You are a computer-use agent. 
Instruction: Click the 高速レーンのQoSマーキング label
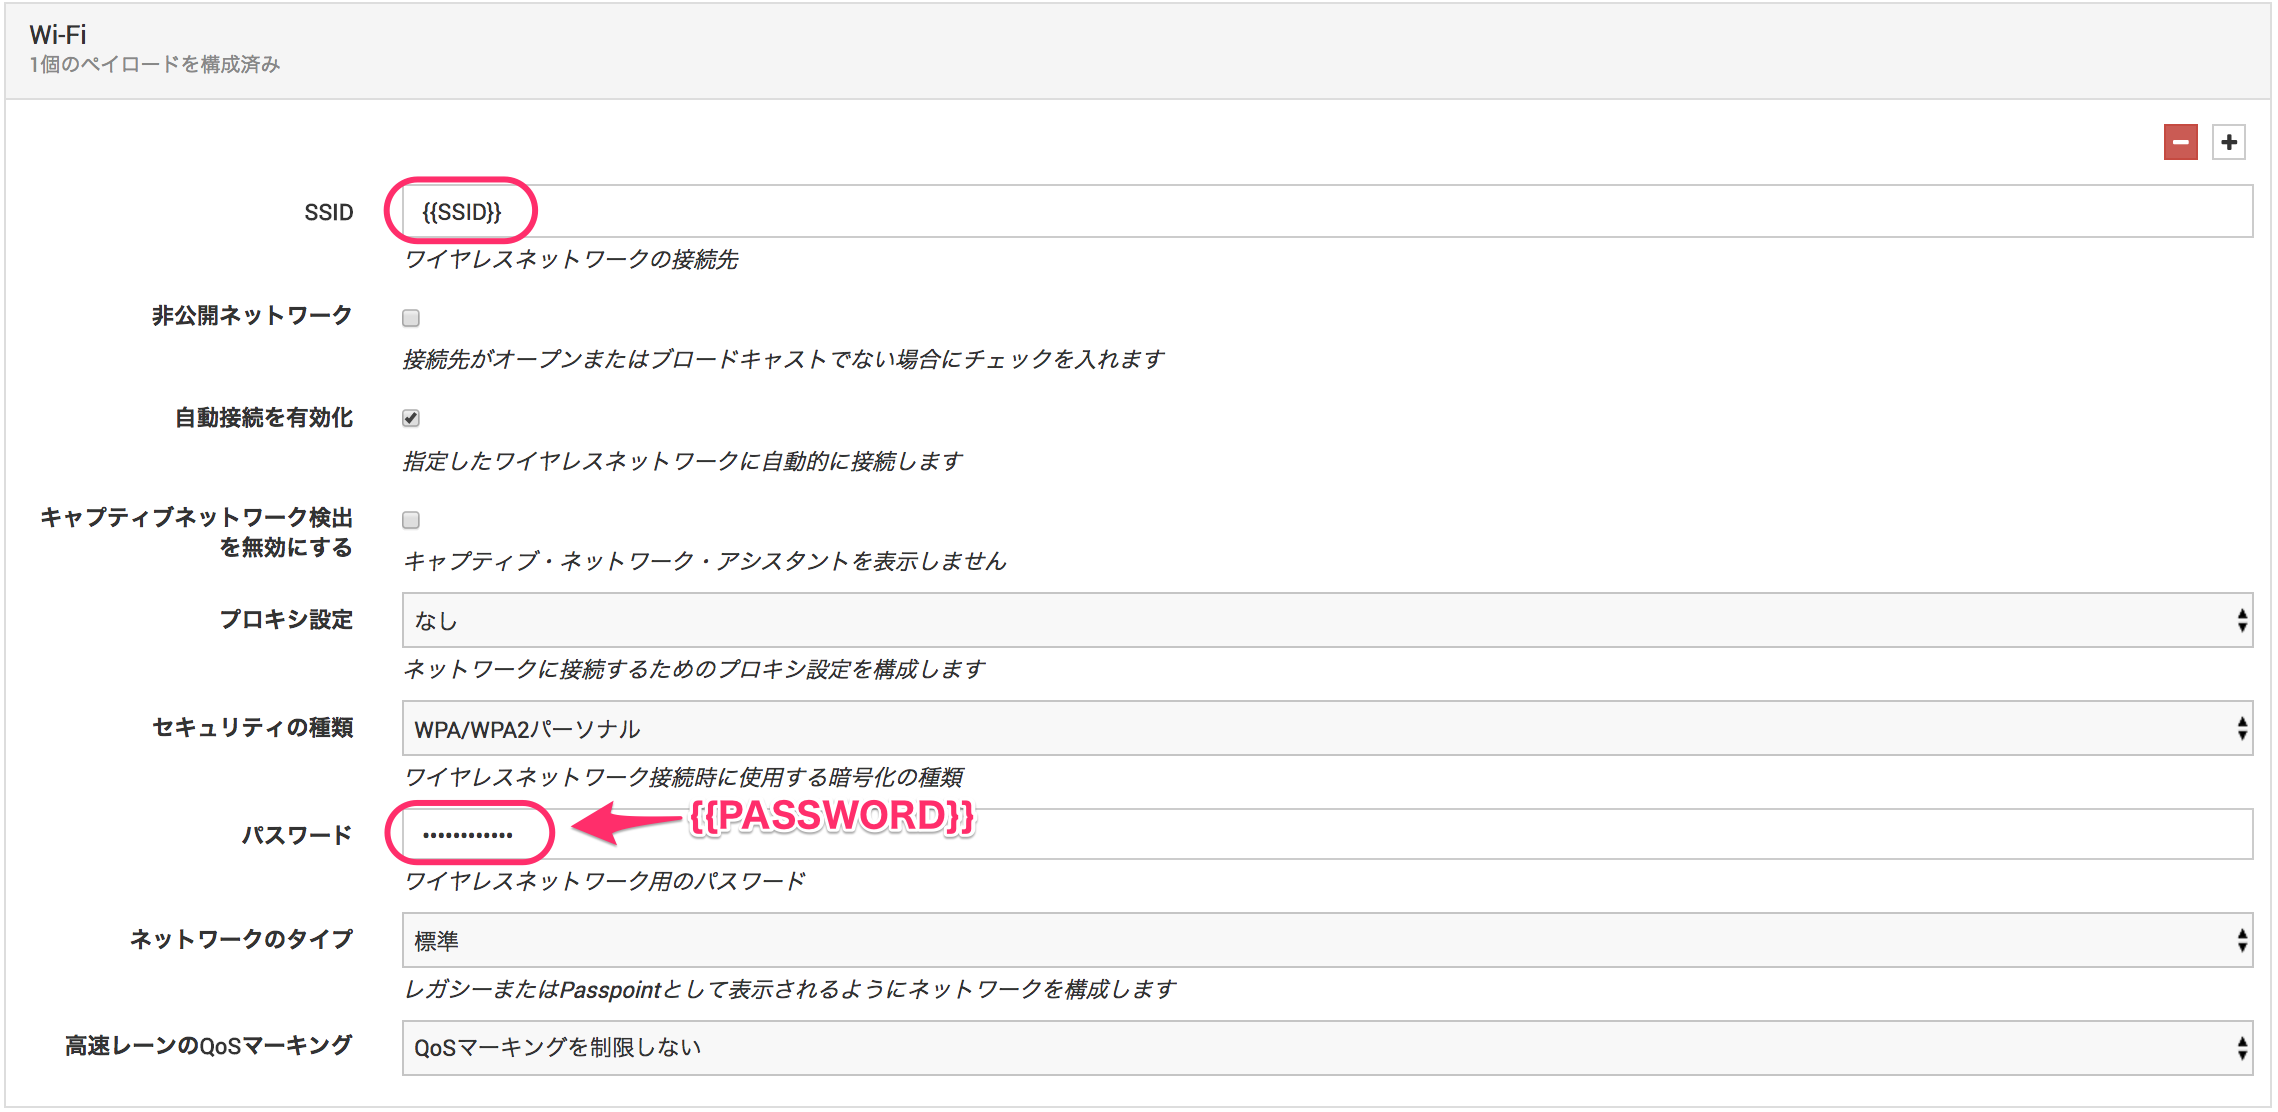point(208,1046)
